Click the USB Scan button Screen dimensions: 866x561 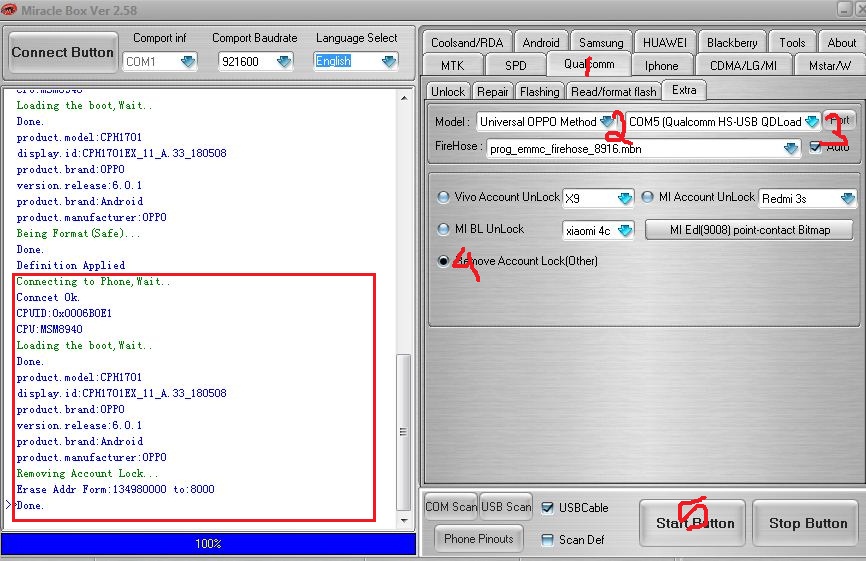[506, 506]
